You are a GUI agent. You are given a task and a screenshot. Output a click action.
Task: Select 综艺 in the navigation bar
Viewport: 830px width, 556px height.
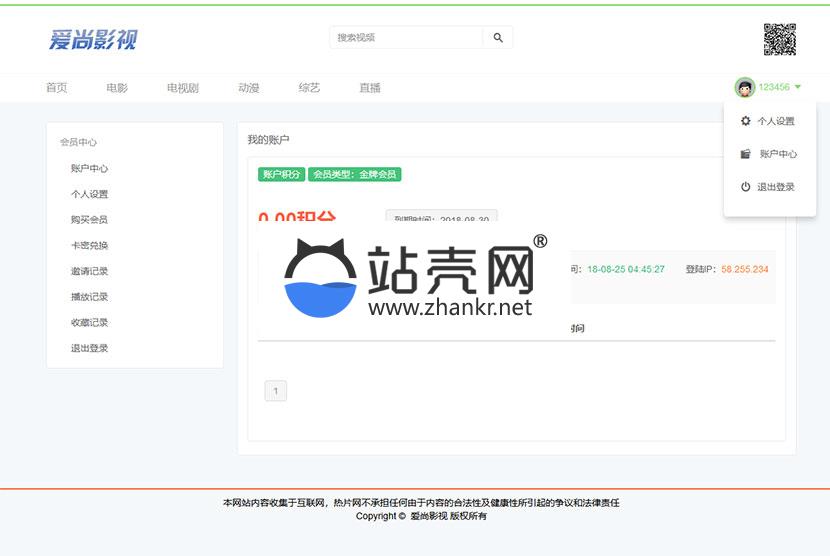pyautogui.click(x=309, y=88)
